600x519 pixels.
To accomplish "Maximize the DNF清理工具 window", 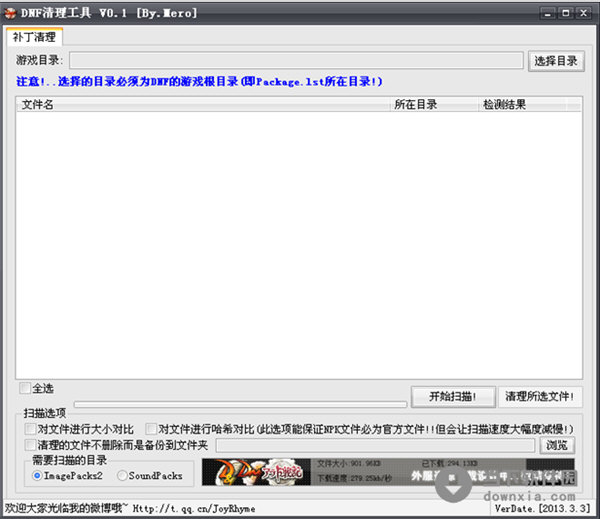I will [x=566, y=13].
